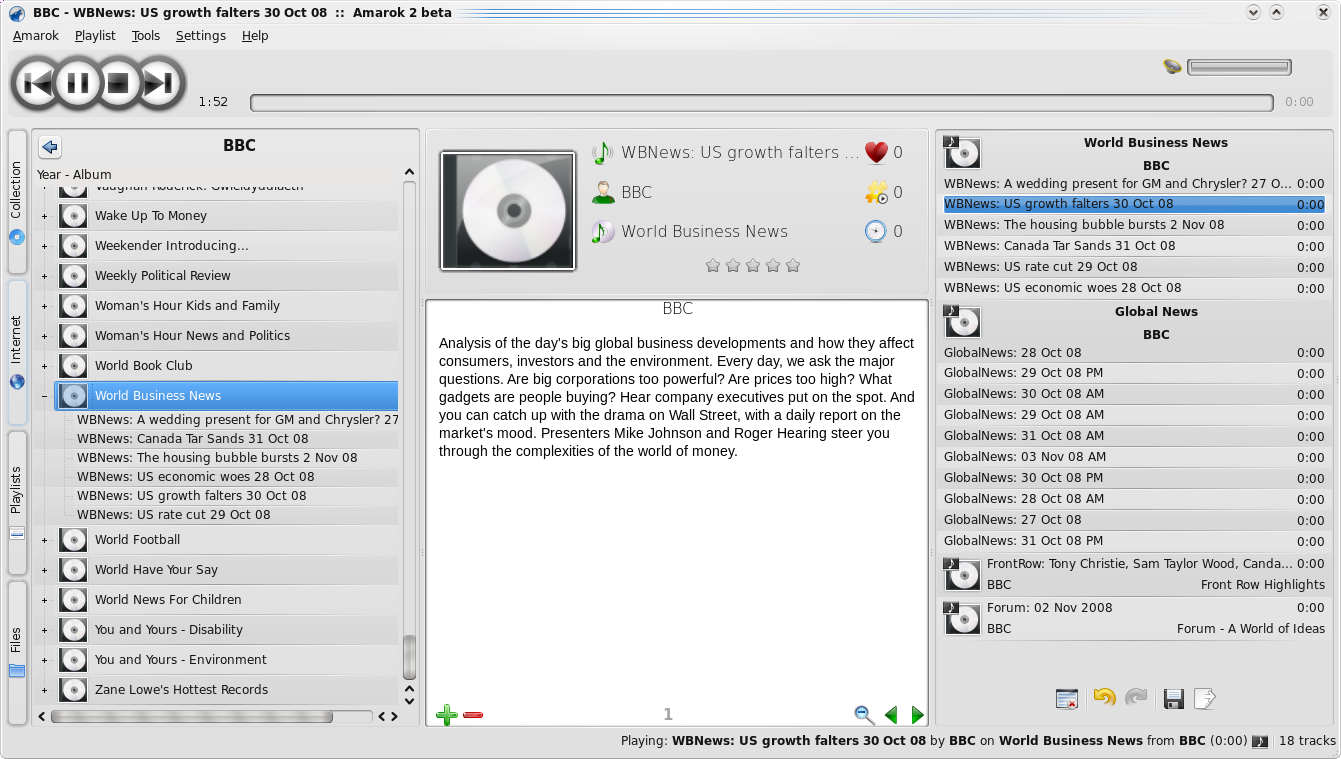Add an applet with green plus icon

[447, 715]
